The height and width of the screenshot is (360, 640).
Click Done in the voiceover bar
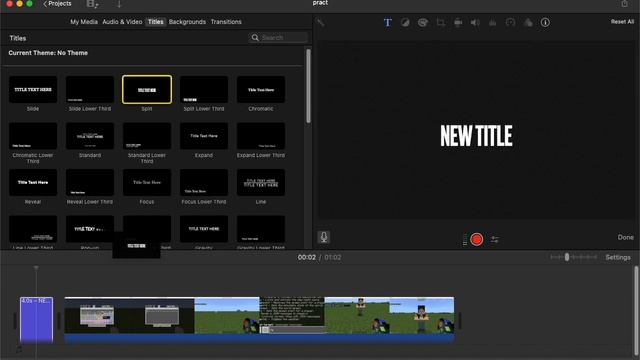[625, 237]
